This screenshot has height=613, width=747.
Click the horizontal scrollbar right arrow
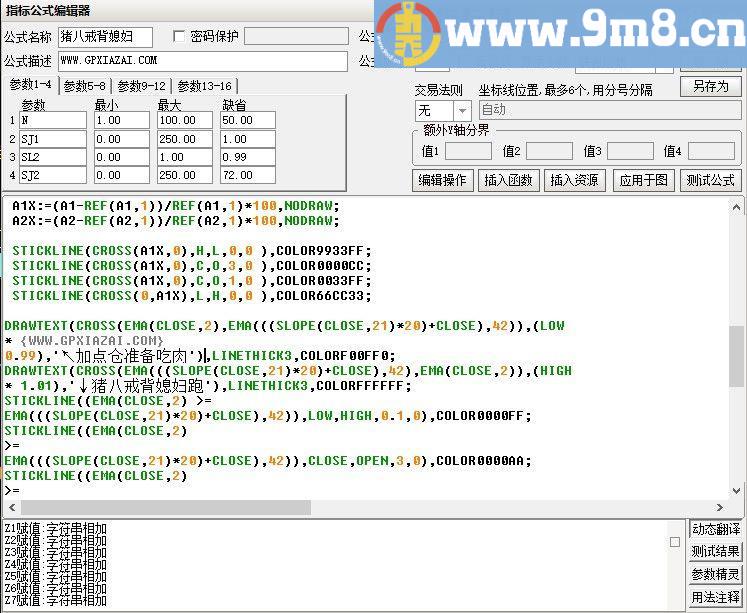[x=719, y=508]
